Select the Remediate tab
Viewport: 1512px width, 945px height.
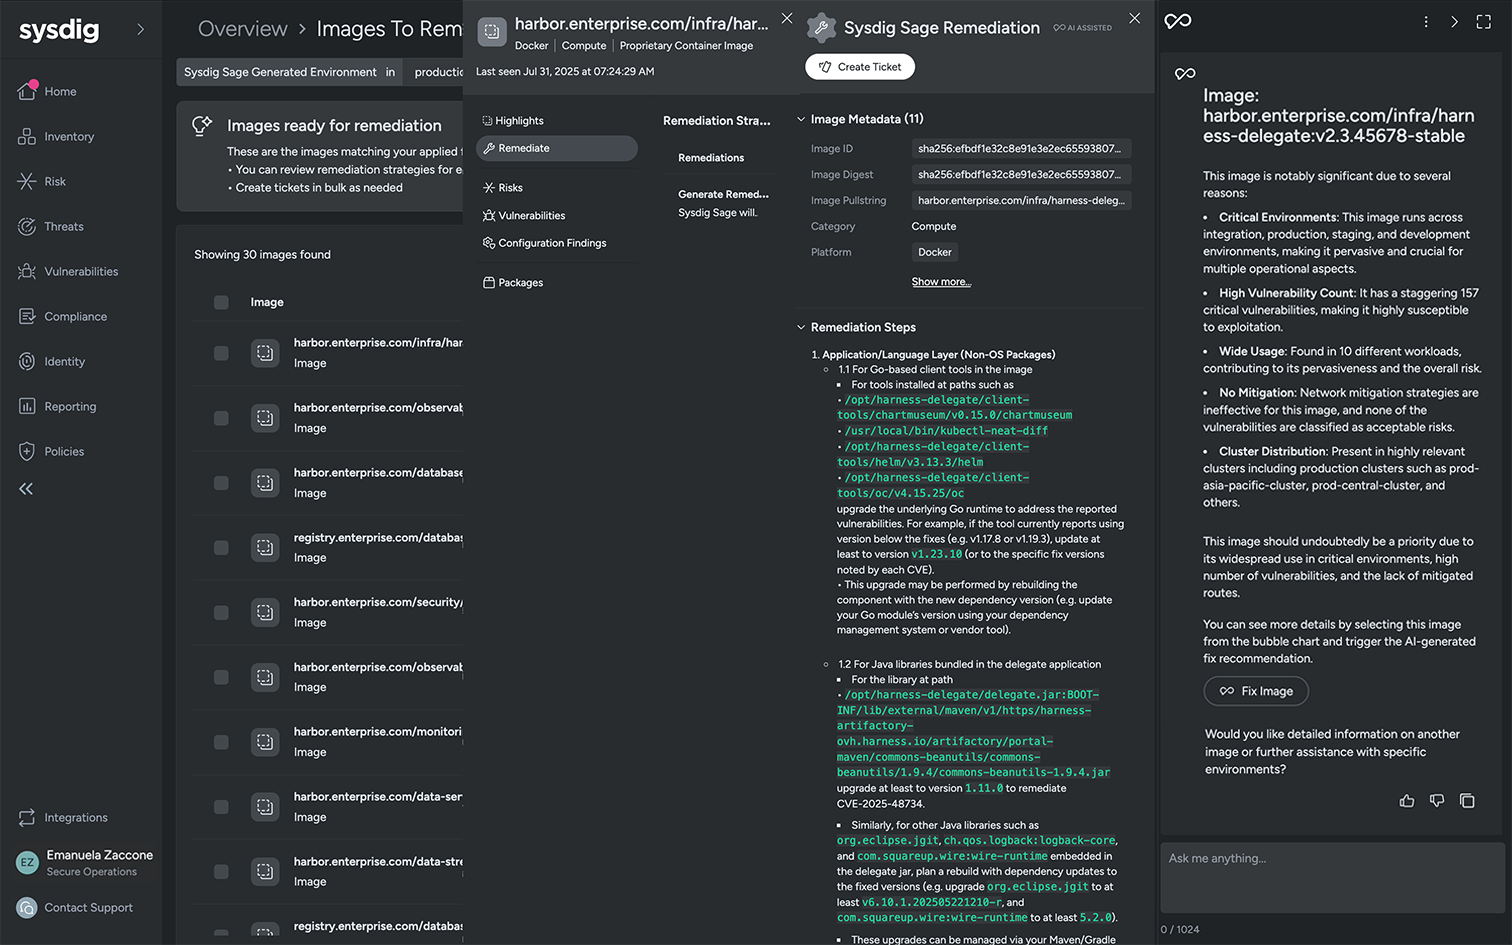coord(557,148)
